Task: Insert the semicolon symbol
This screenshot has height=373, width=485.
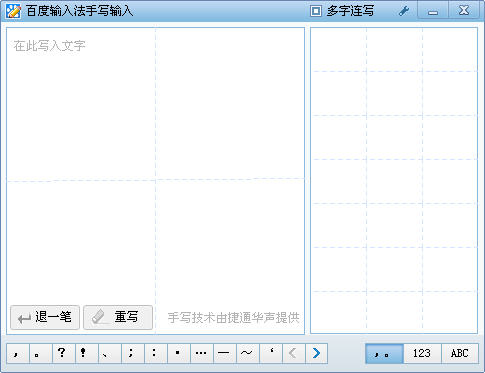Action: tap(133, 353)
